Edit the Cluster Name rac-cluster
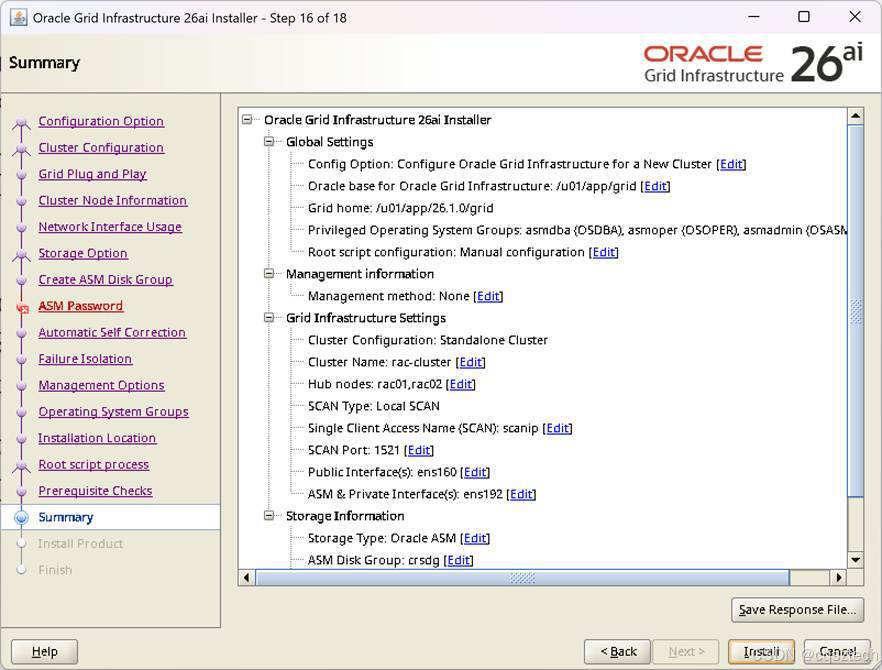The width and height of the screenshot is (882, 670). pyautogui.click(x=470, y=362)
